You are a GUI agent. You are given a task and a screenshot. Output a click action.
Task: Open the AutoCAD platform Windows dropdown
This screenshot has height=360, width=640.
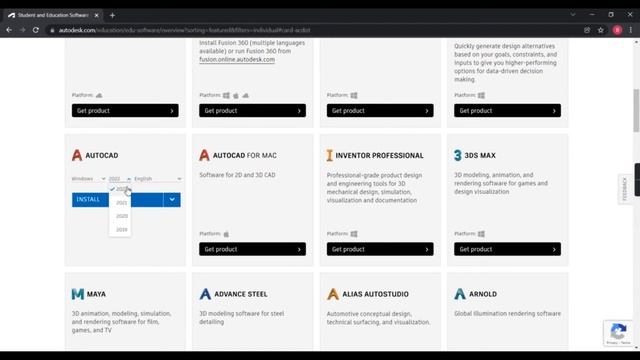pyautogui.click(x=89, y=179)
